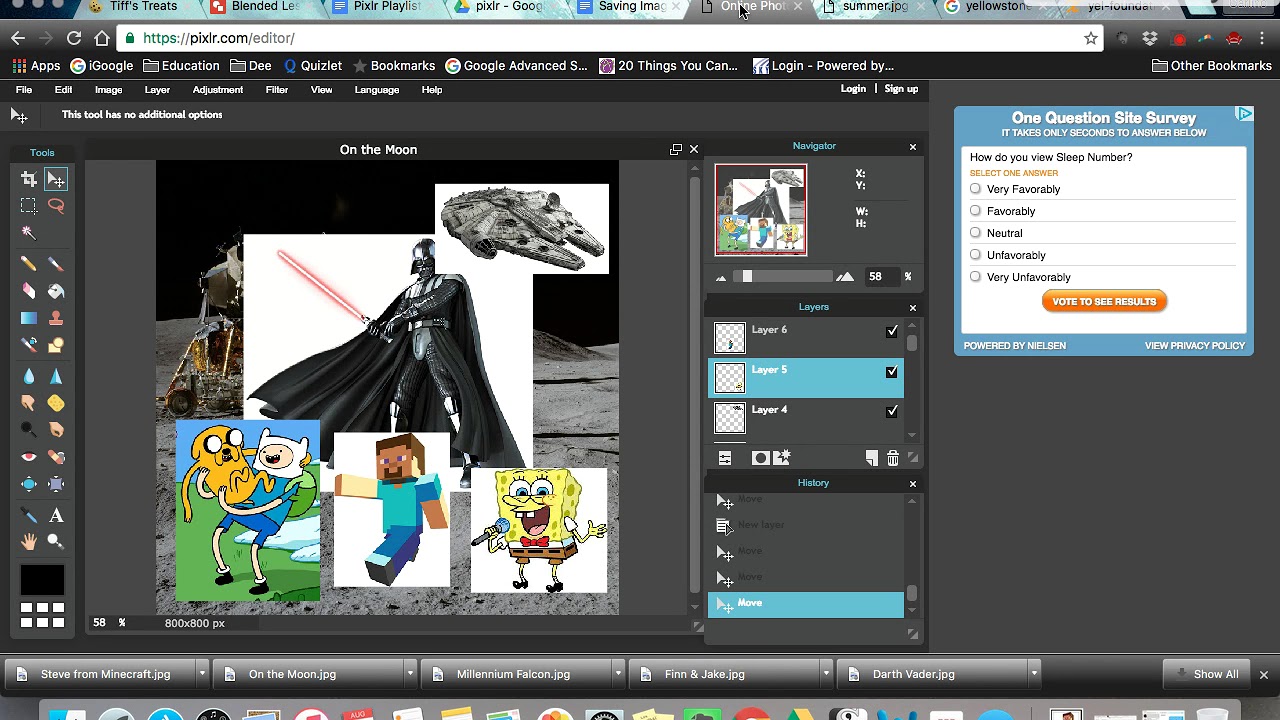Open the Adjustment menu
1280x720 pixels.
(x=217, y=90)
